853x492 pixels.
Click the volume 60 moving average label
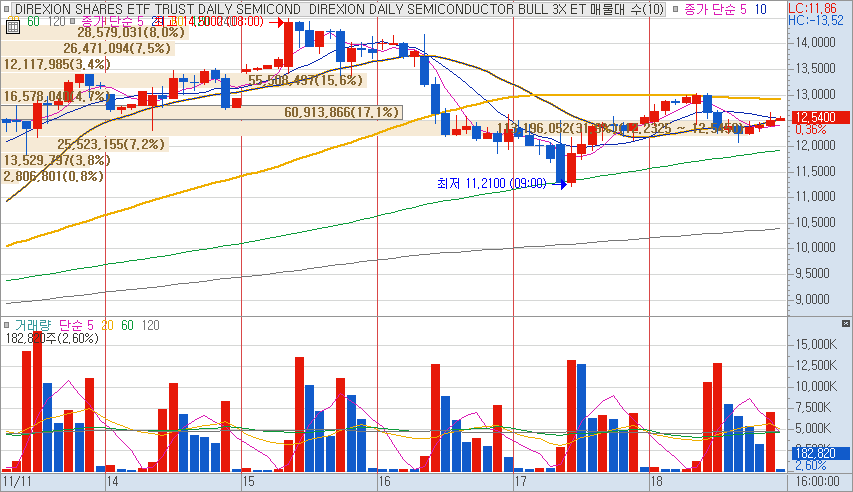click(x=127, y=325)
